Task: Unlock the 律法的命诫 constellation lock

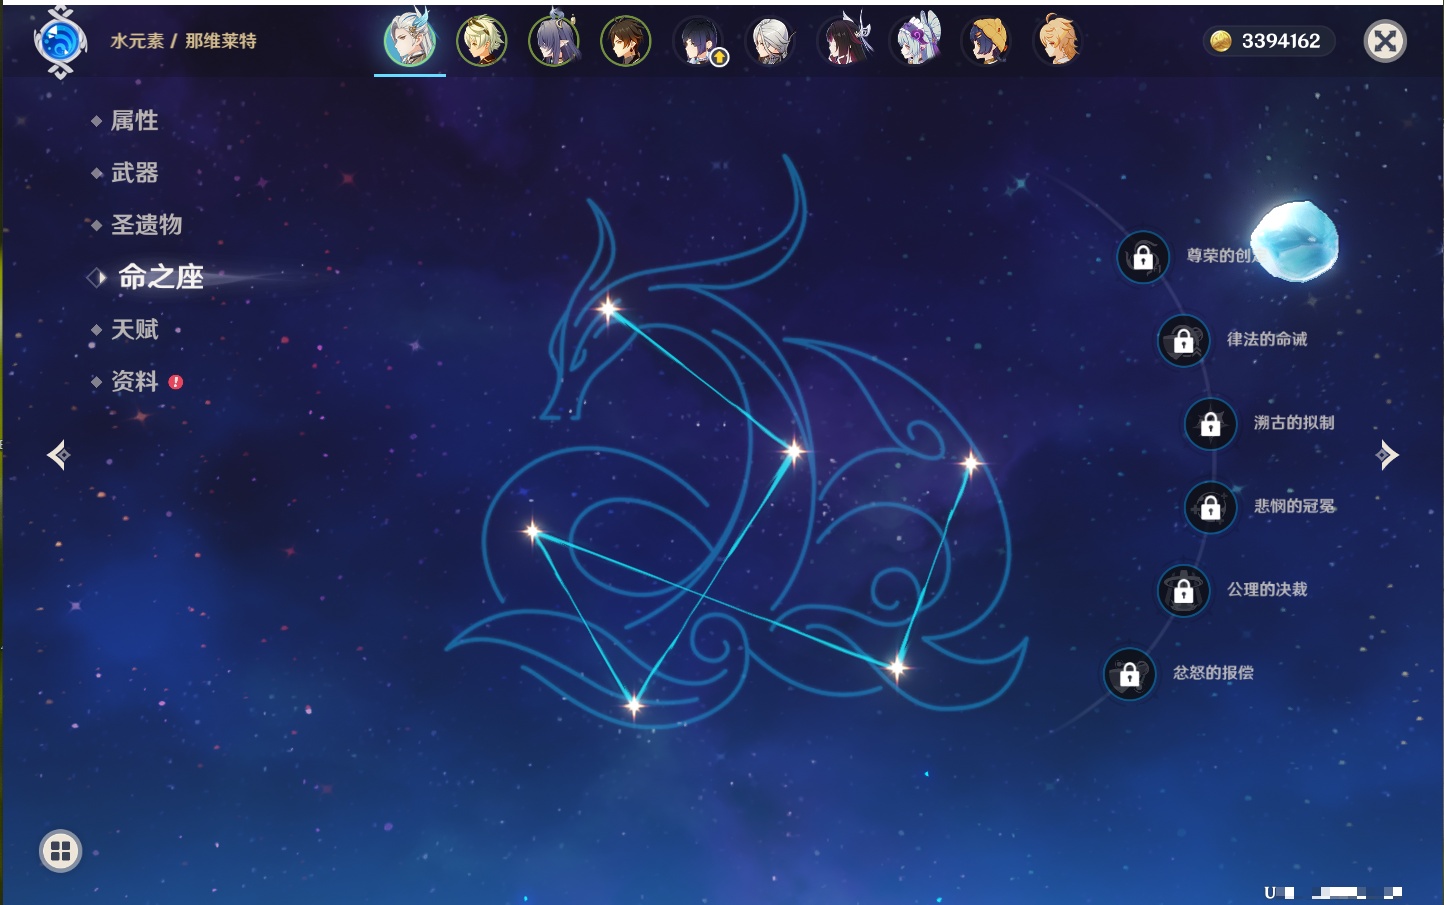Action: click(1183, 341)
